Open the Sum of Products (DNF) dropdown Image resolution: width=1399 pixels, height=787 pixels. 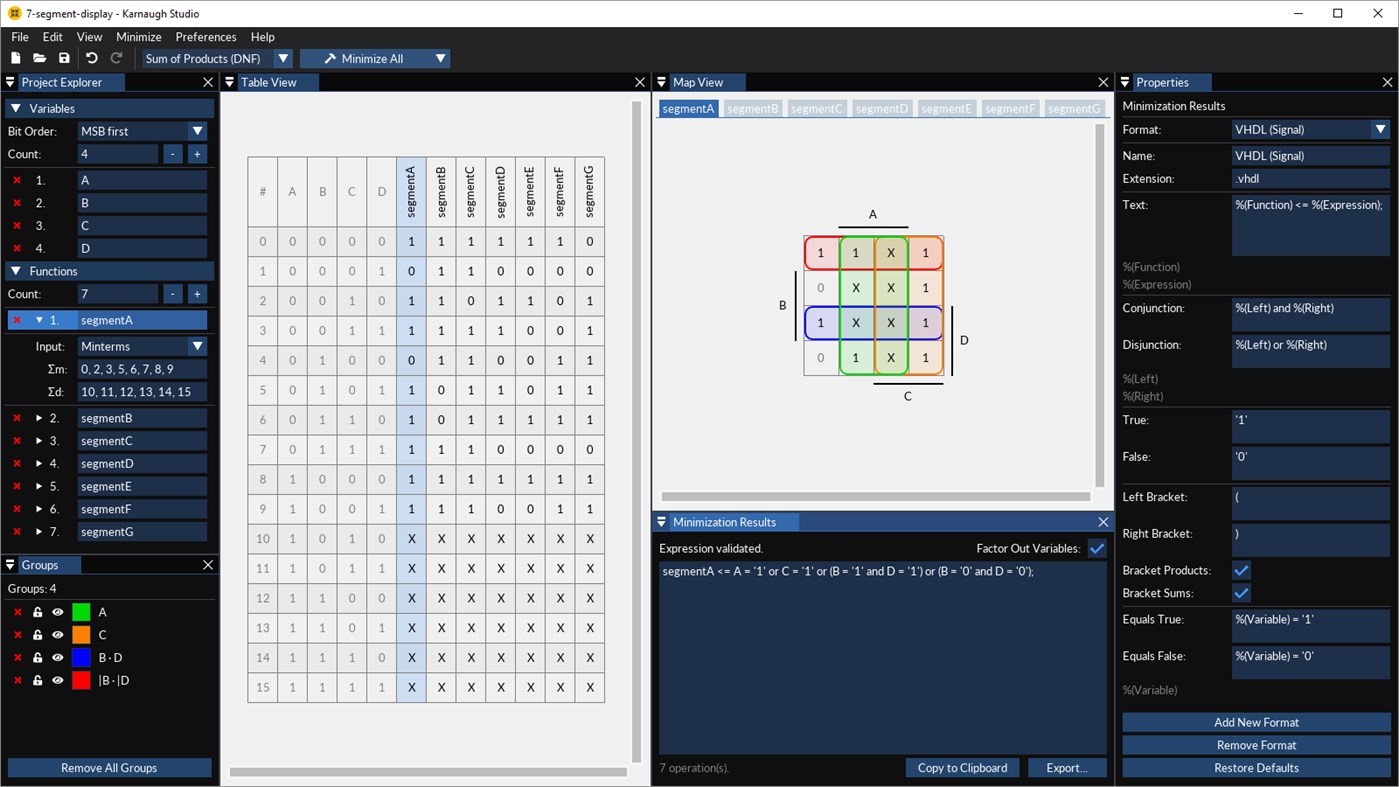pos(283,58)
